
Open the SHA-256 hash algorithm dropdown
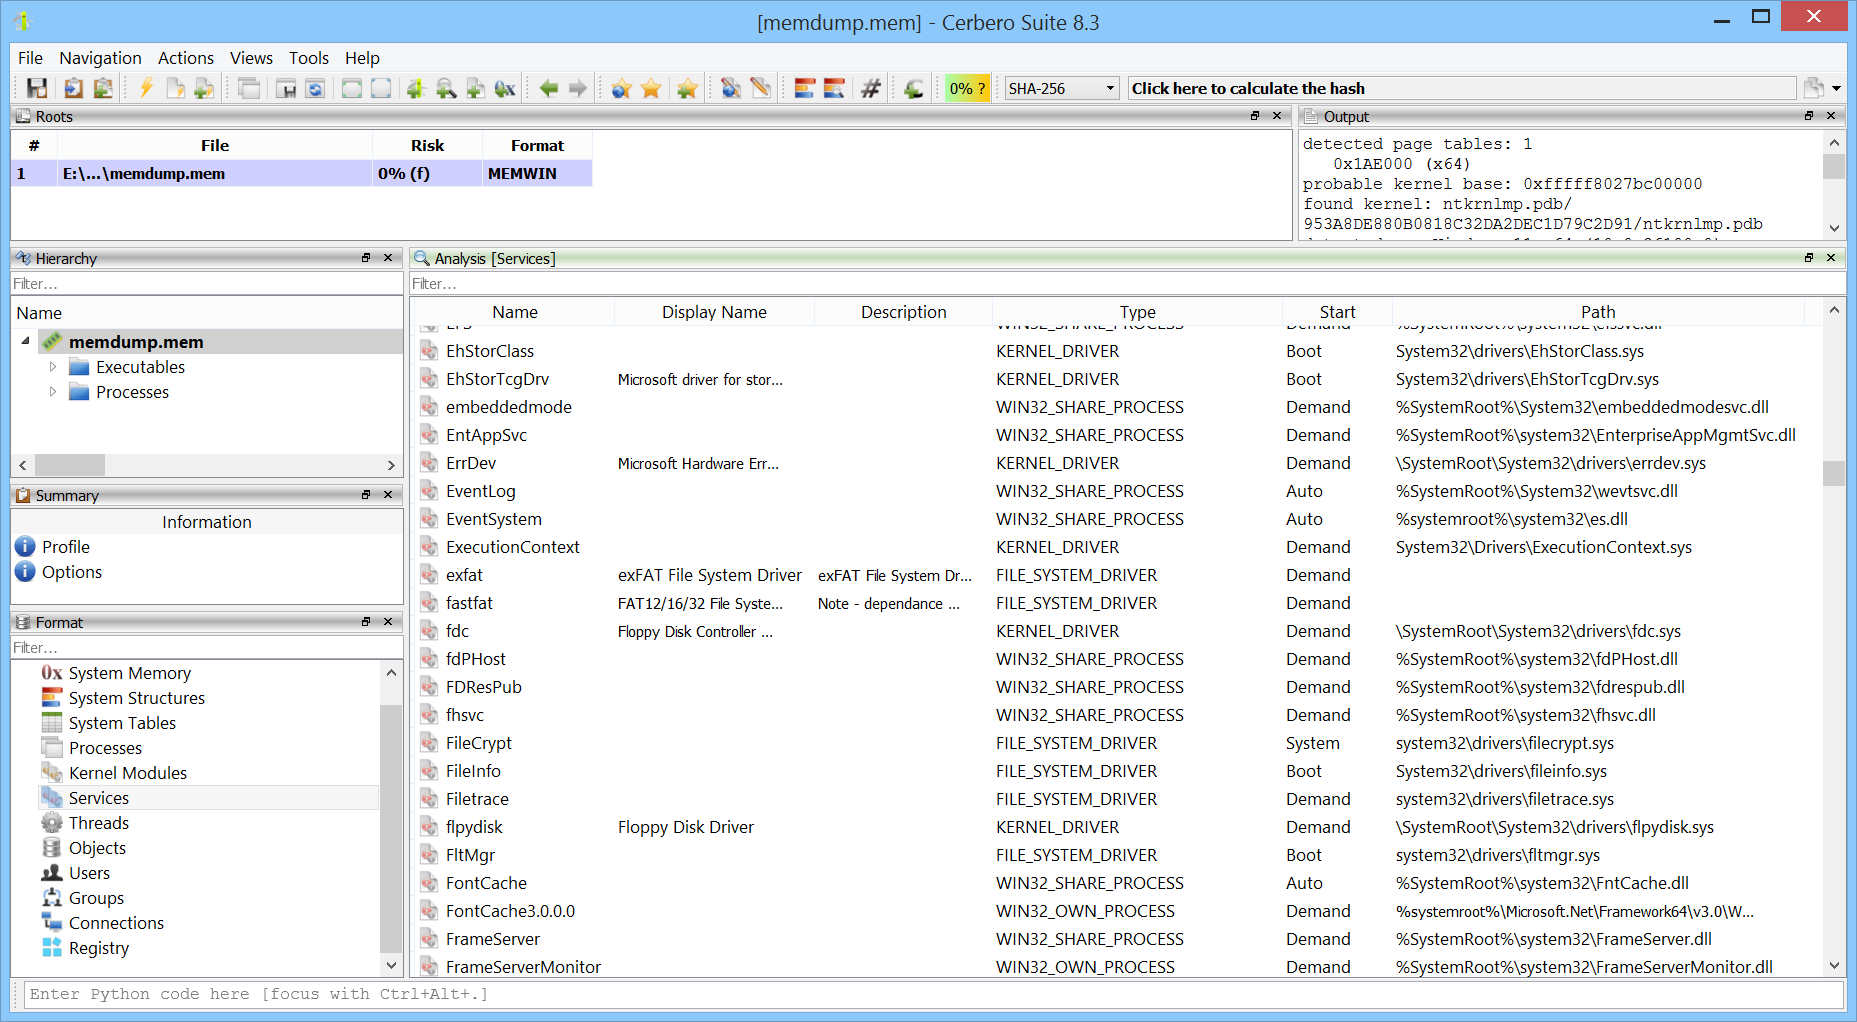[x=1061, y=88]
